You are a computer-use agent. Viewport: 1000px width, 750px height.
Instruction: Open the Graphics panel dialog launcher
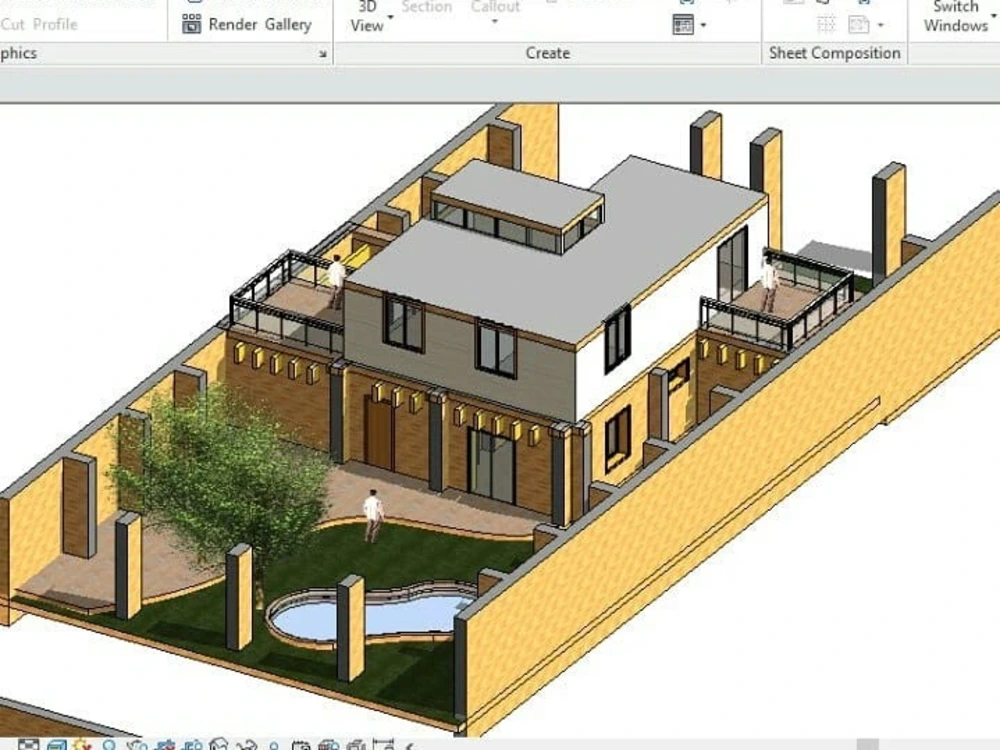click(x=322, y=53)
